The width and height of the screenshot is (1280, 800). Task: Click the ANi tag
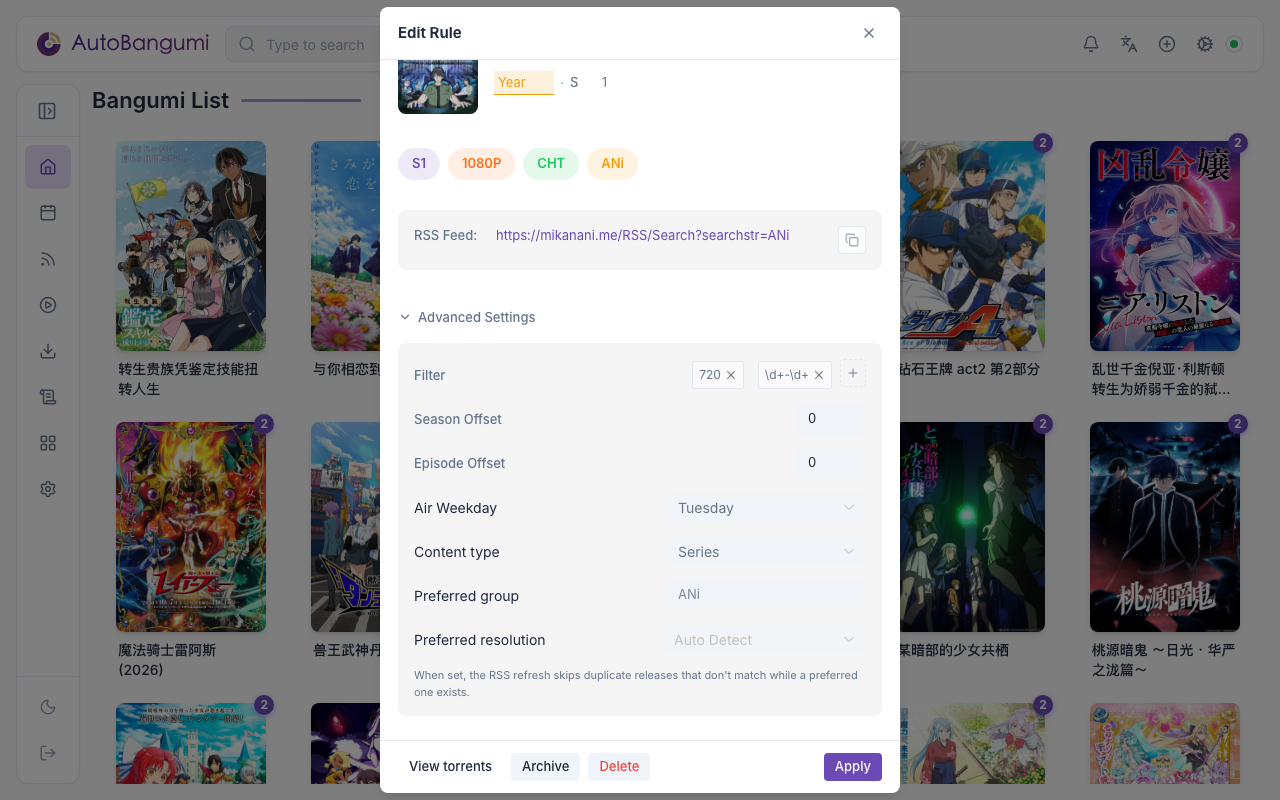(x=612, y=163)
